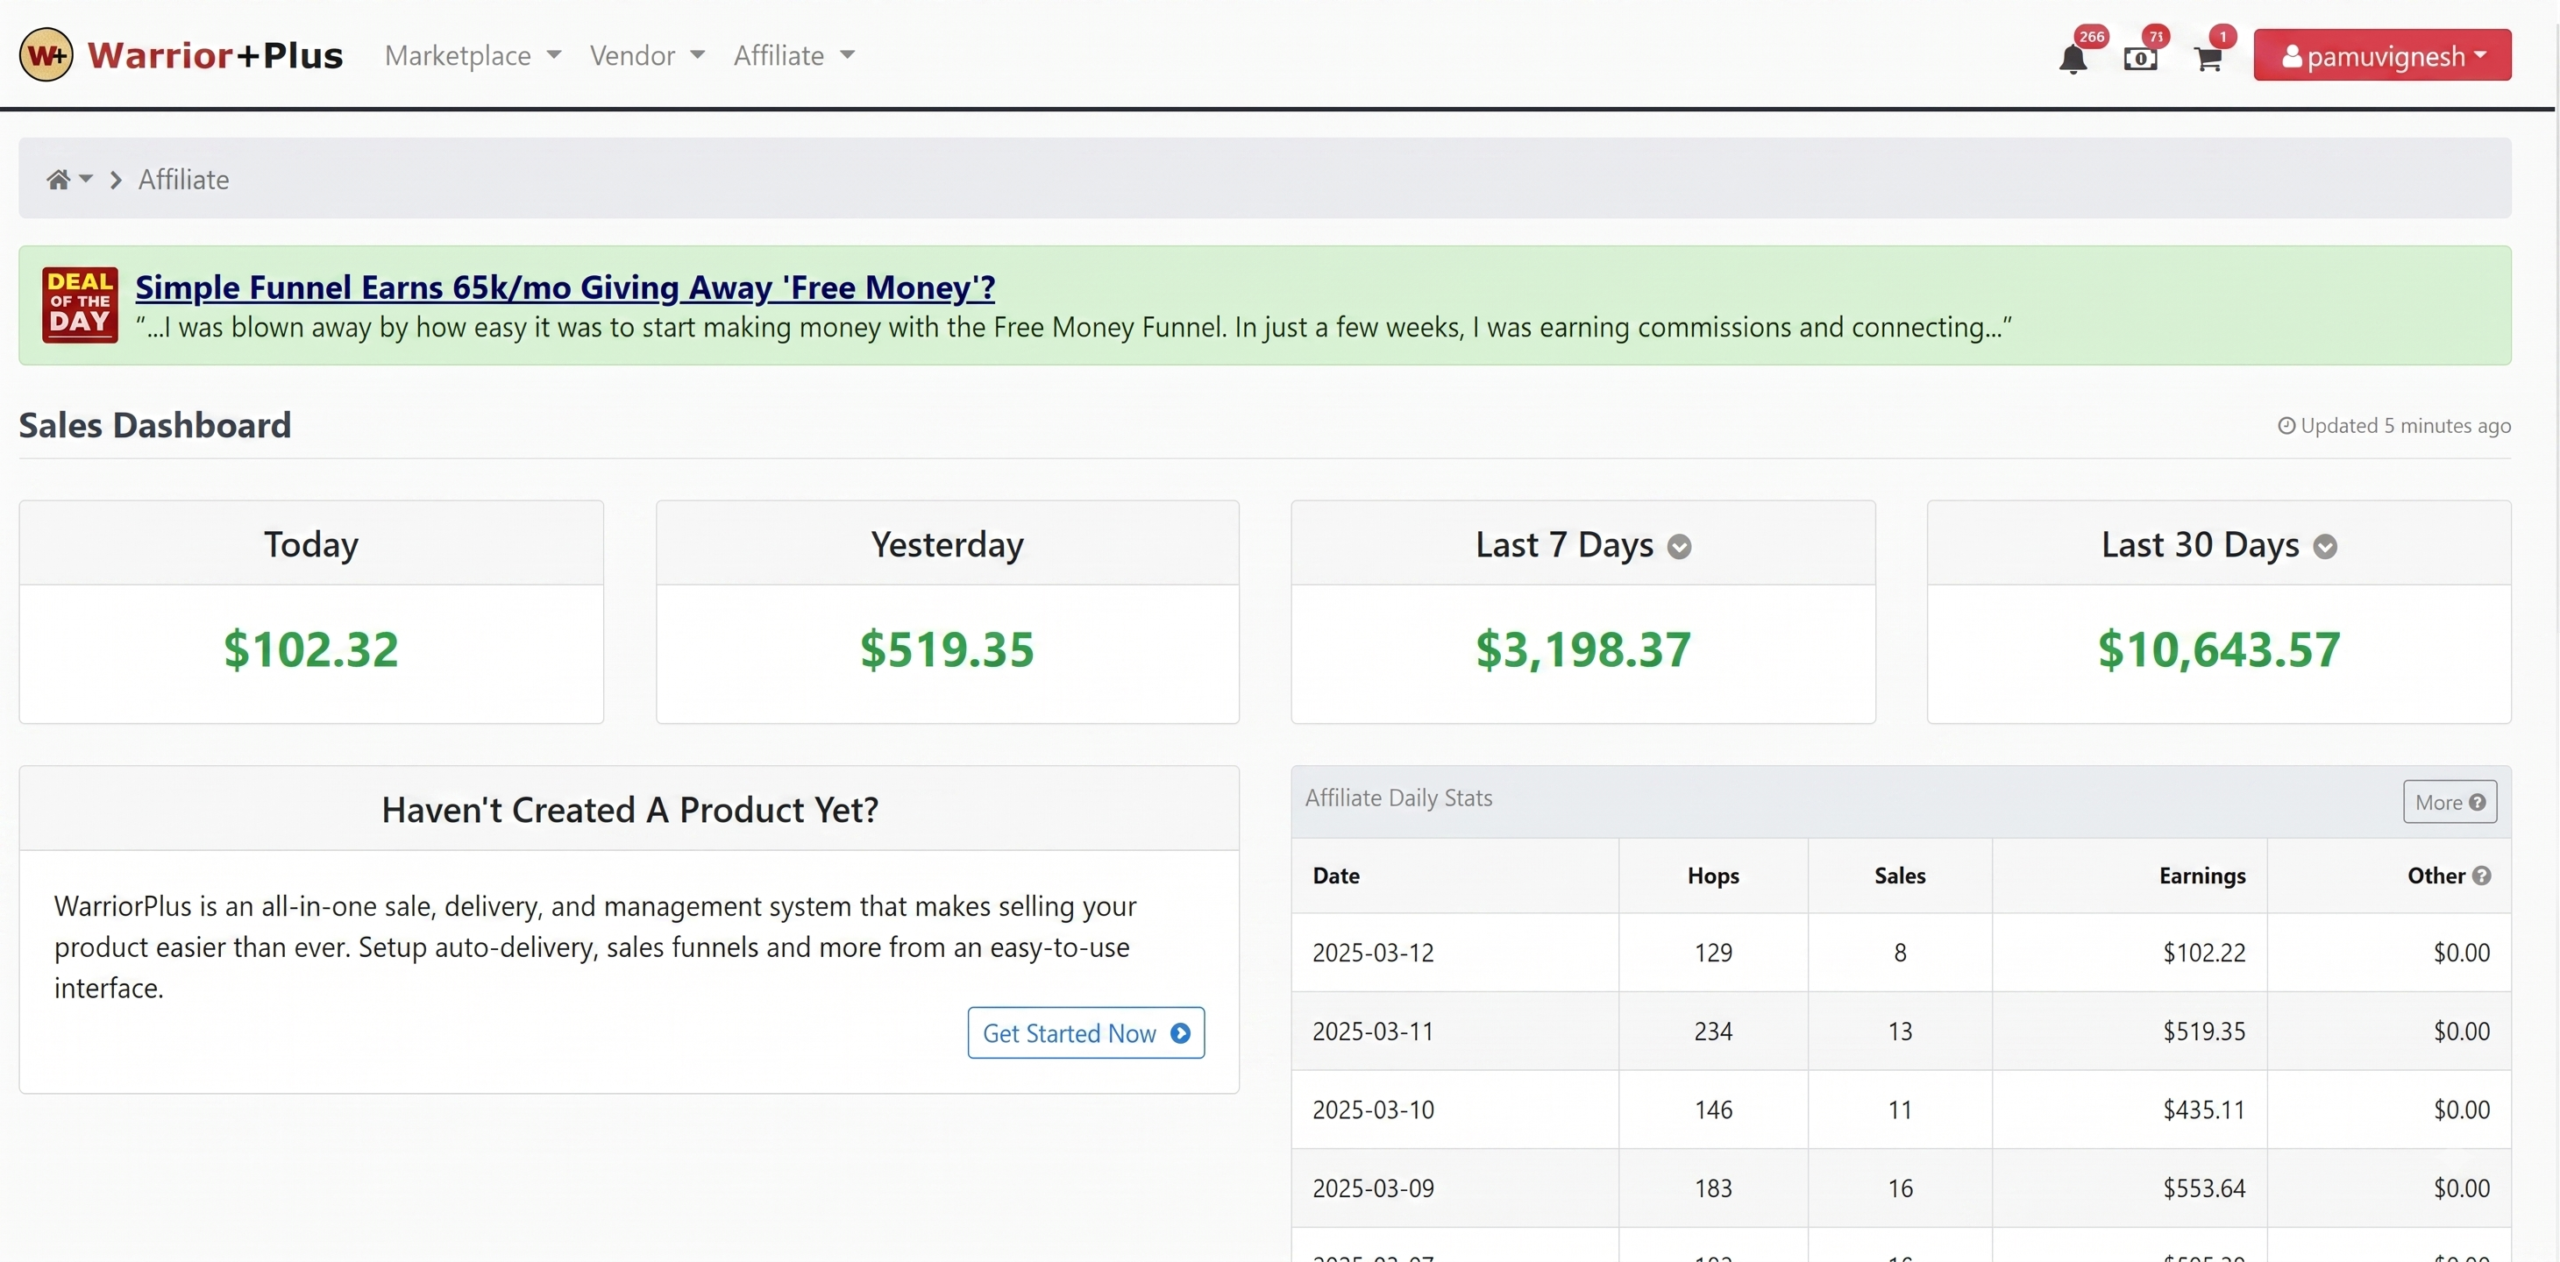Viewport: 2560px width, 1262px height.
Task: Click the Today earnings $102.32
Action: pyautogui.click(x=311, y=649)
